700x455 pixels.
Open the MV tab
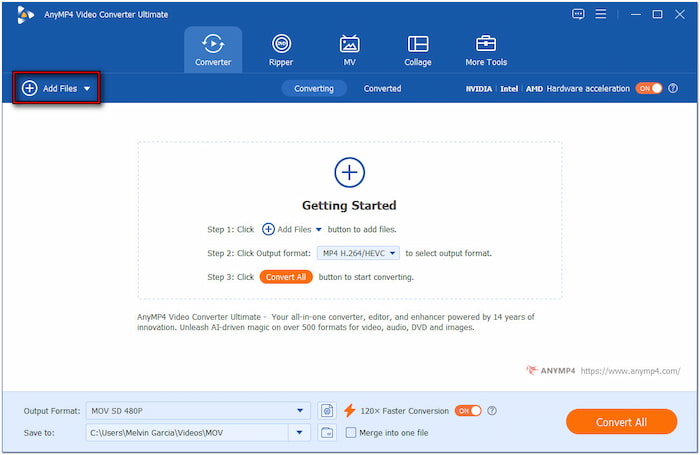click(x=349, y=50)
